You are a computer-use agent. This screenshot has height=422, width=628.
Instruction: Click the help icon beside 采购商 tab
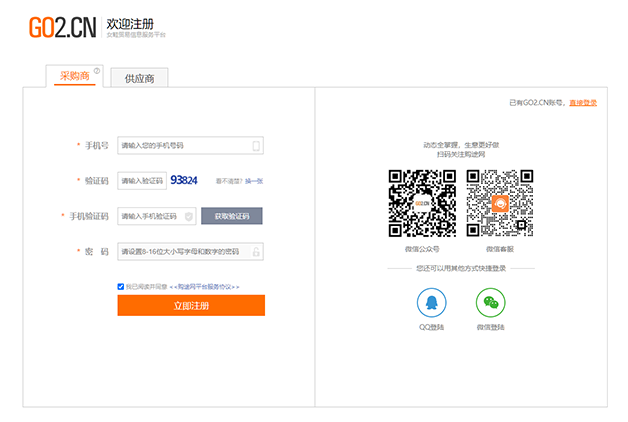pyautogui.click(x=97, y=70)
